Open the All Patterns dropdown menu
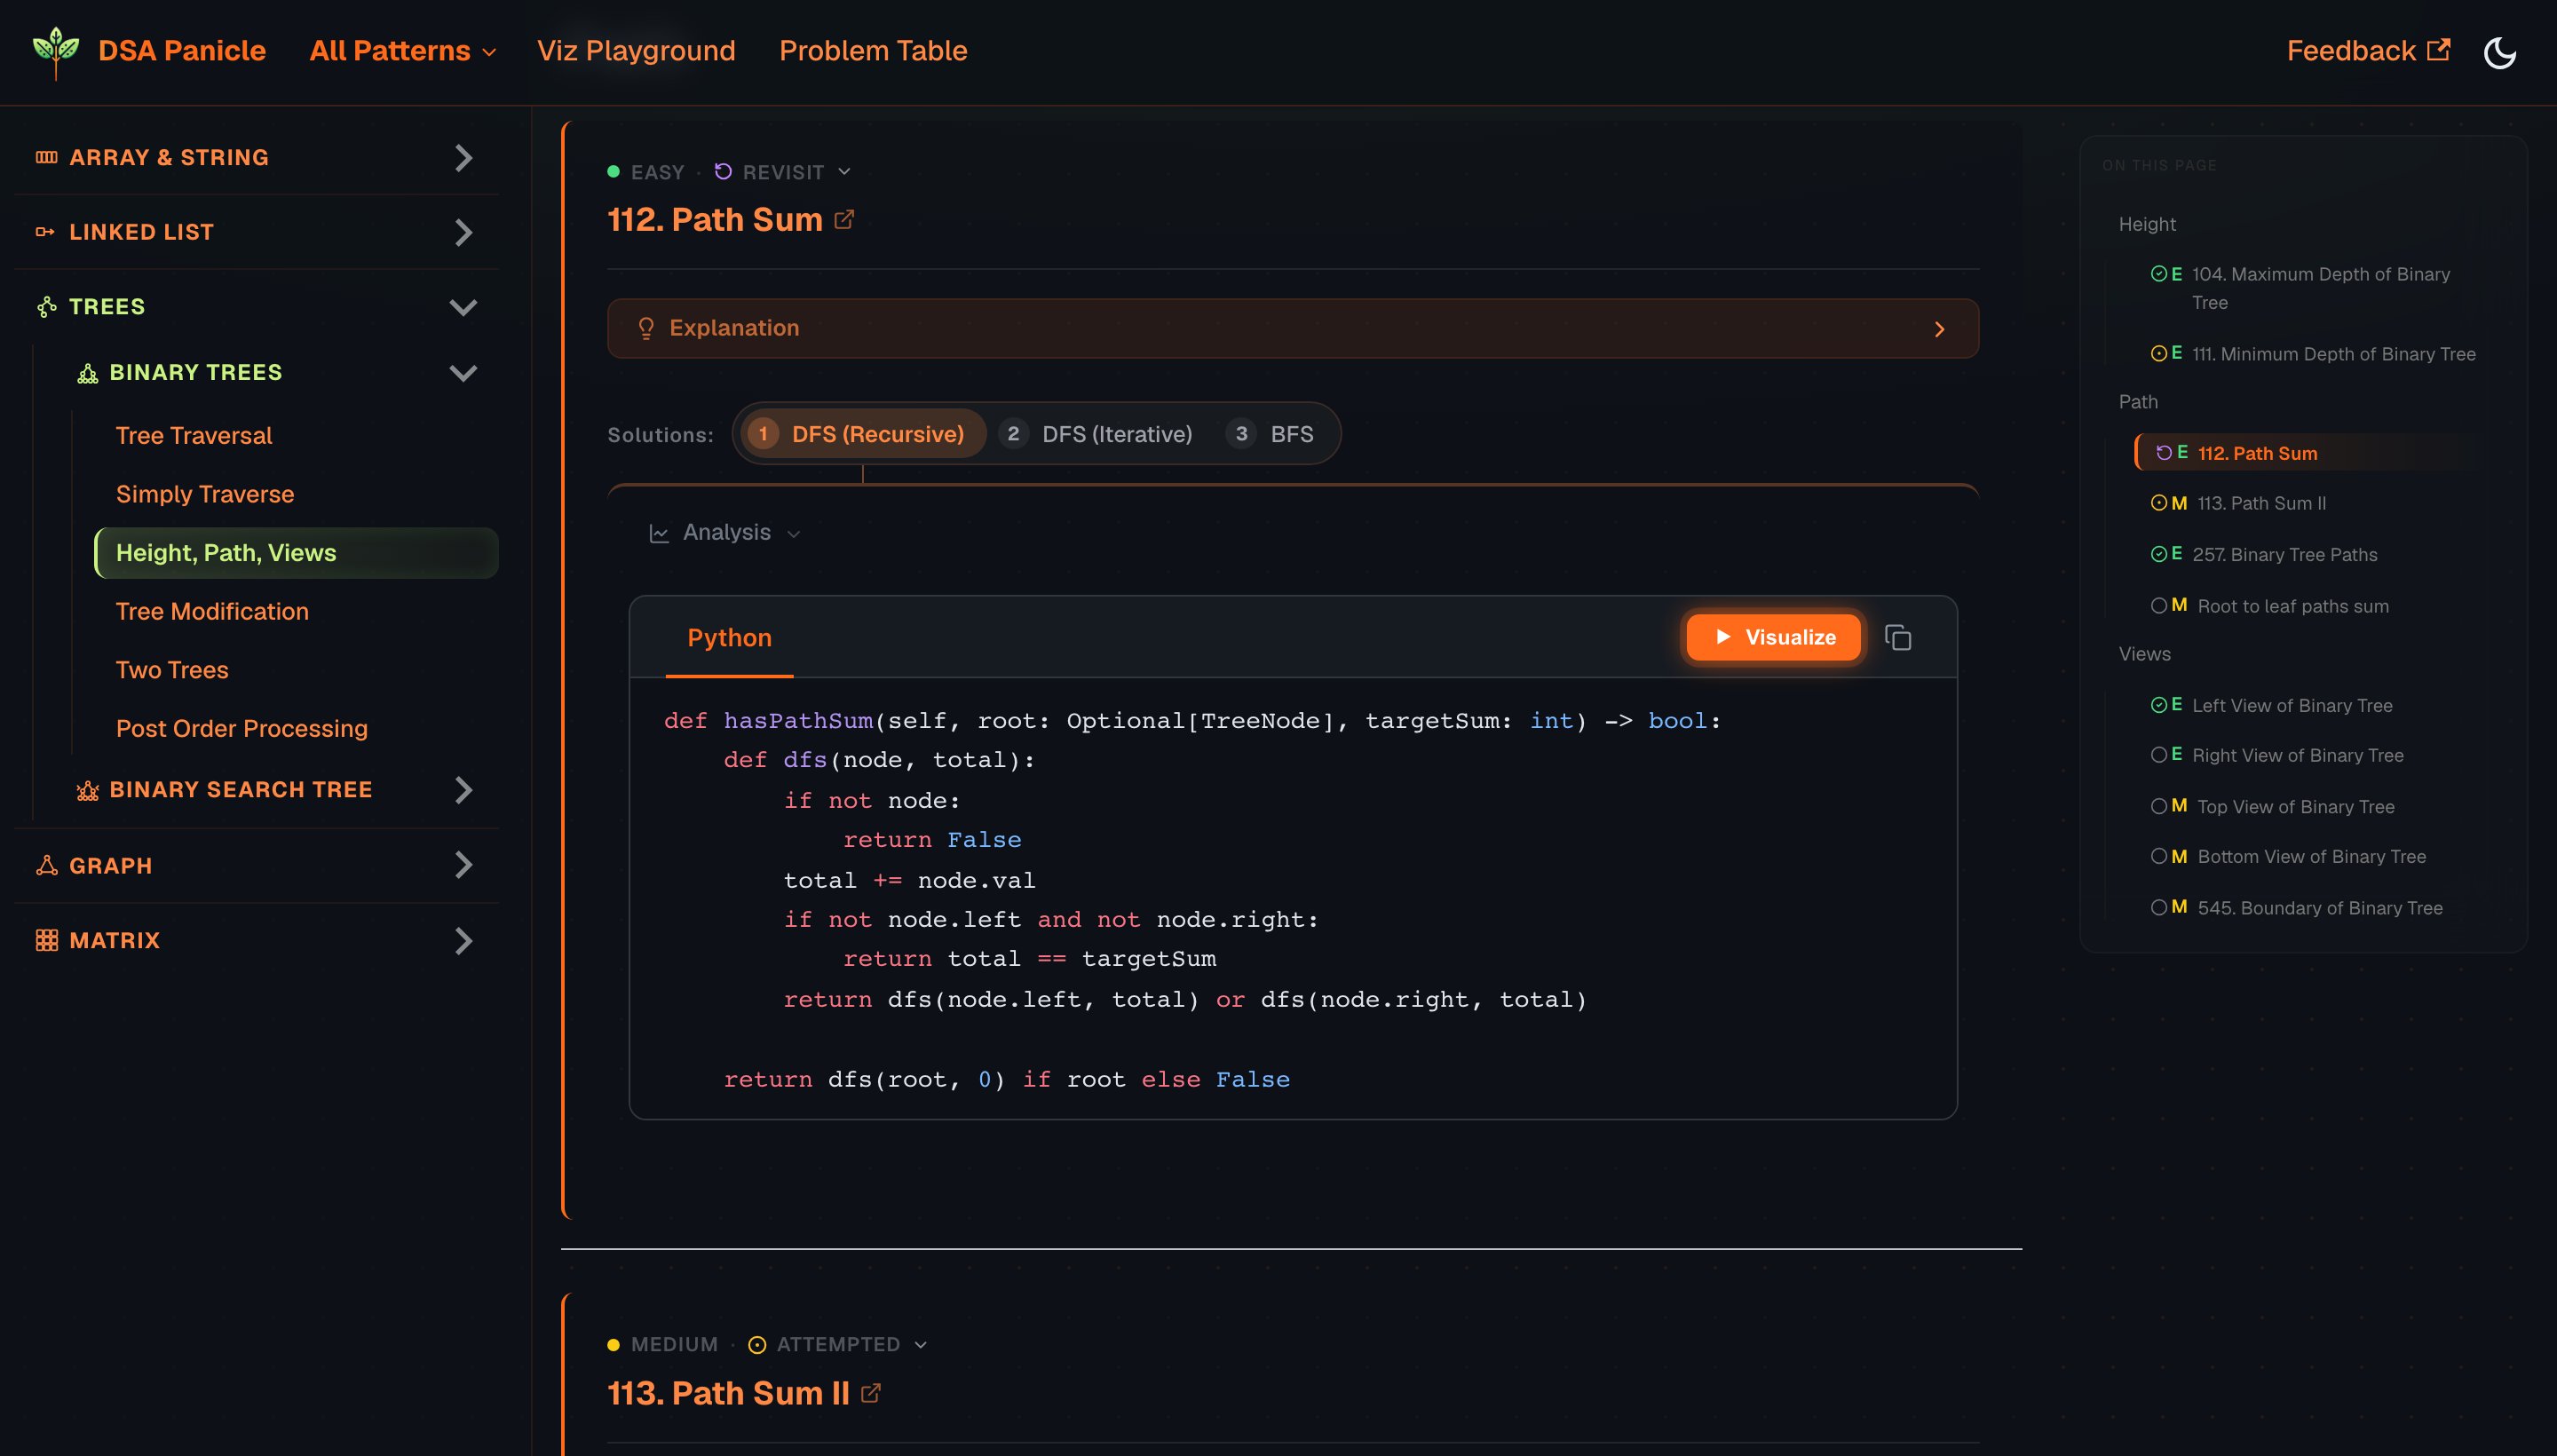Image resolution: width=2557 pixels, height=1456 pixels. click(403, 50)
